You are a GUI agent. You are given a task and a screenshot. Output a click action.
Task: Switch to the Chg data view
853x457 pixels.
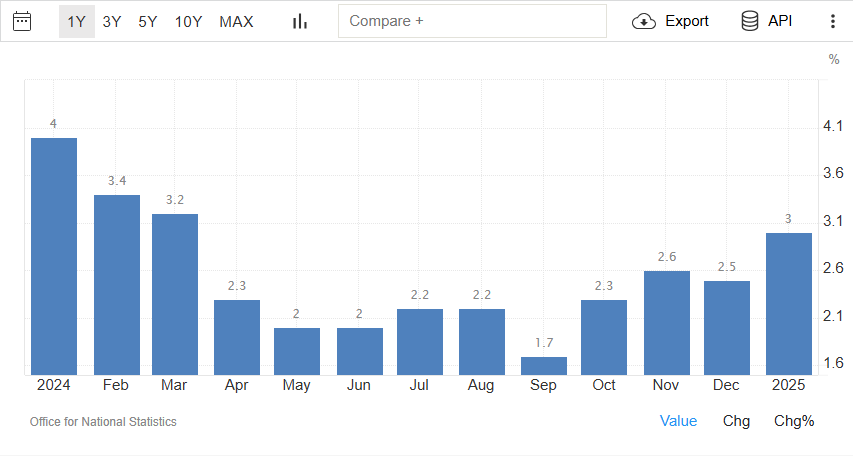(736, 421)
